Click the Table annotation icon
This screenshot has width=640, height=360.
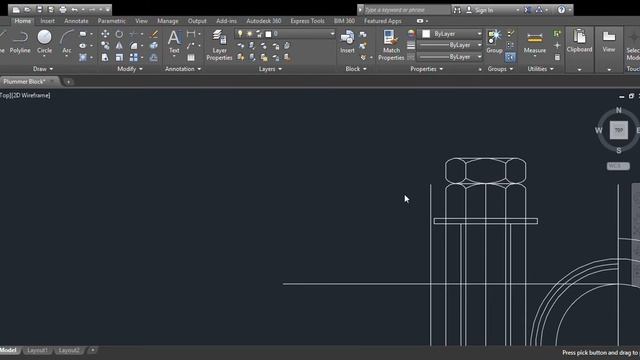click(x=191, y=57)
